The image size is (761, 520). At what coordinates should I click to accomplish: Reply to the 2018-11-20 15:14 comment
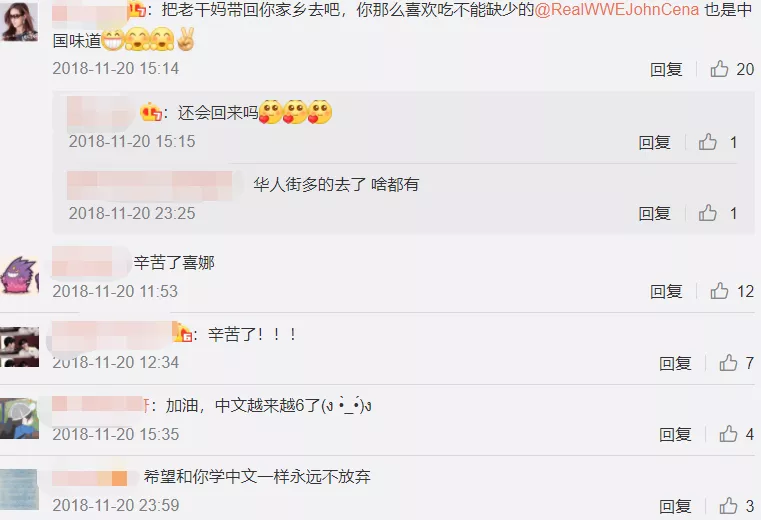[666, 69]
